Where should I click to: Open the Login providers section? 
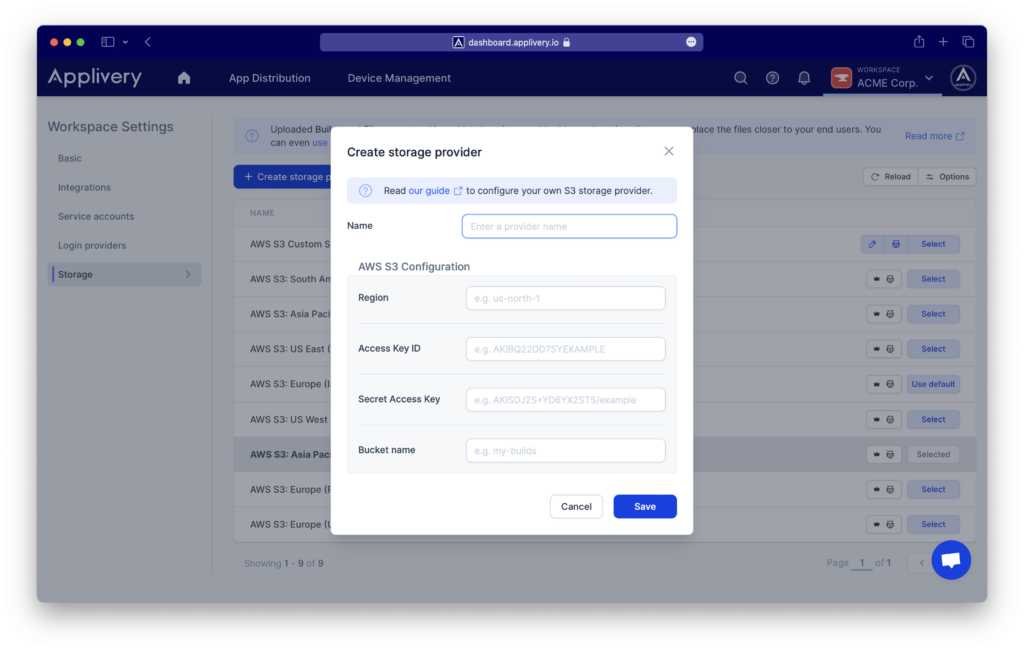92,246
